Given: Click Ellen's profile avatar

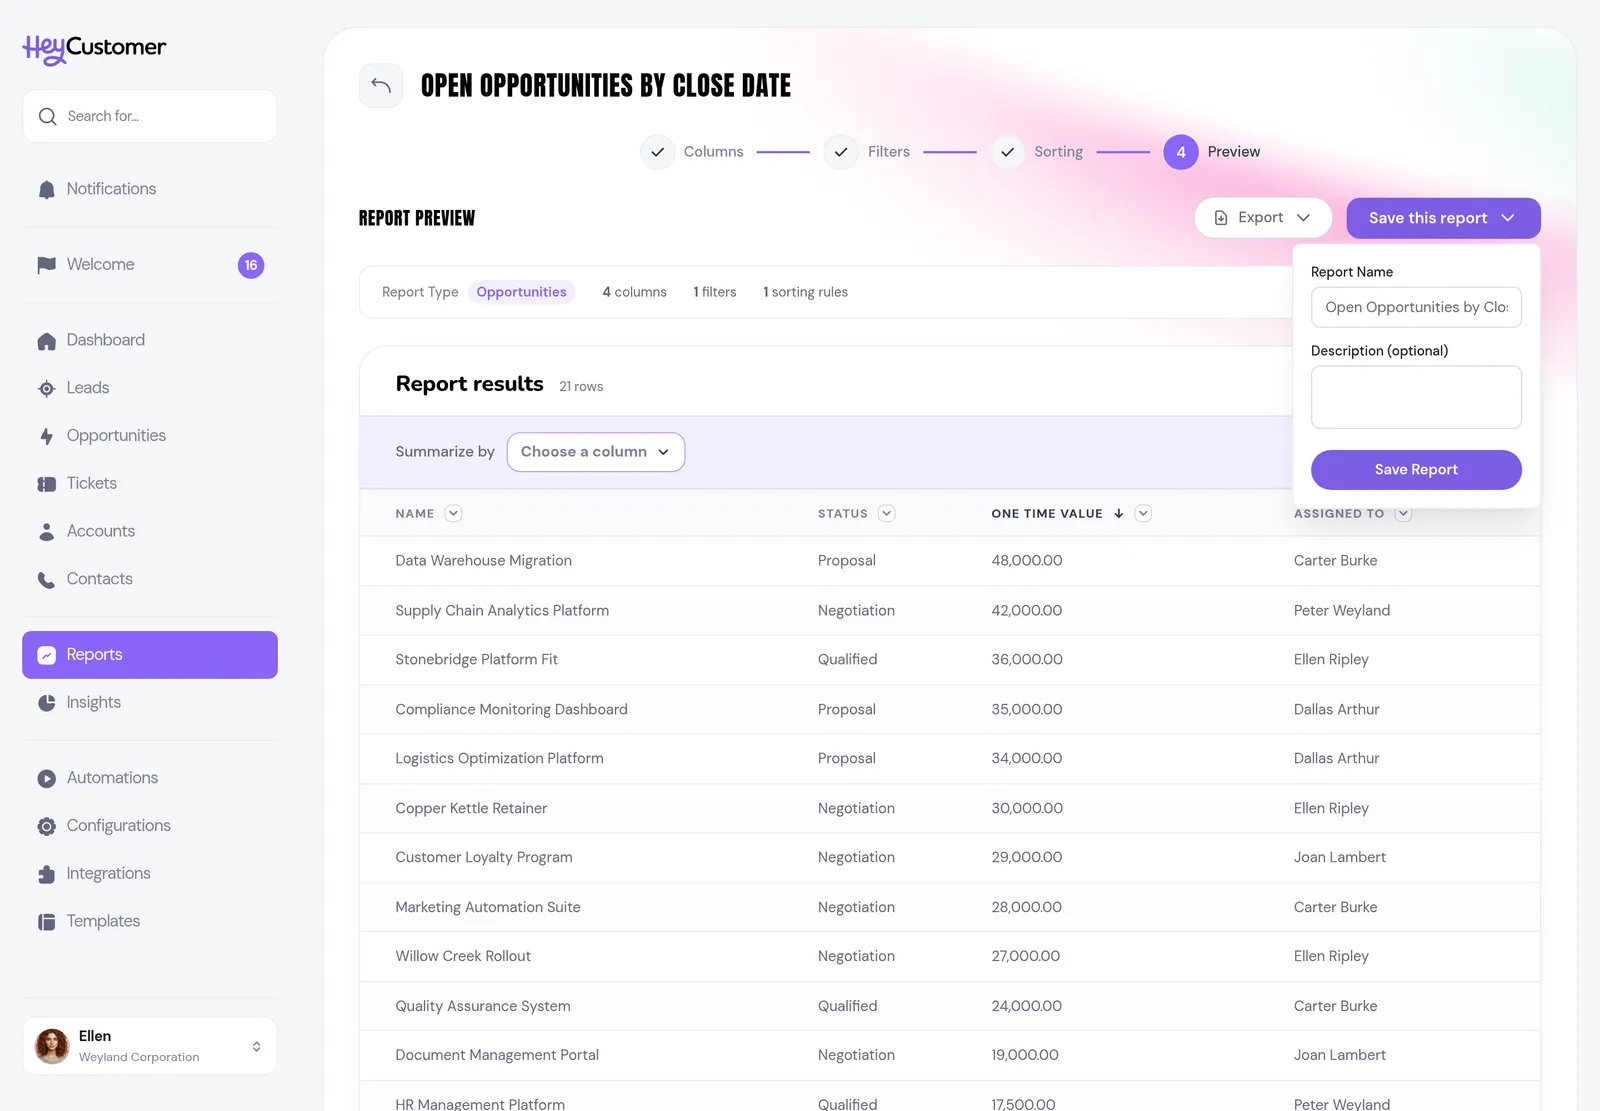Looking at the screenshot, I should pyautogui.click(x=52, y=1046).
